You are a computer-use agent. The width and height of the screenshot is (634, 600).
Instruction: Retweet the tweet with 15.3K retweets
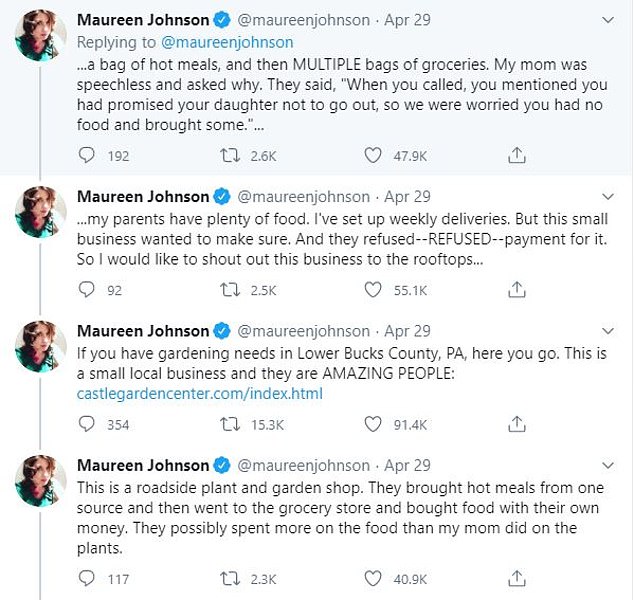coord(229,424)
